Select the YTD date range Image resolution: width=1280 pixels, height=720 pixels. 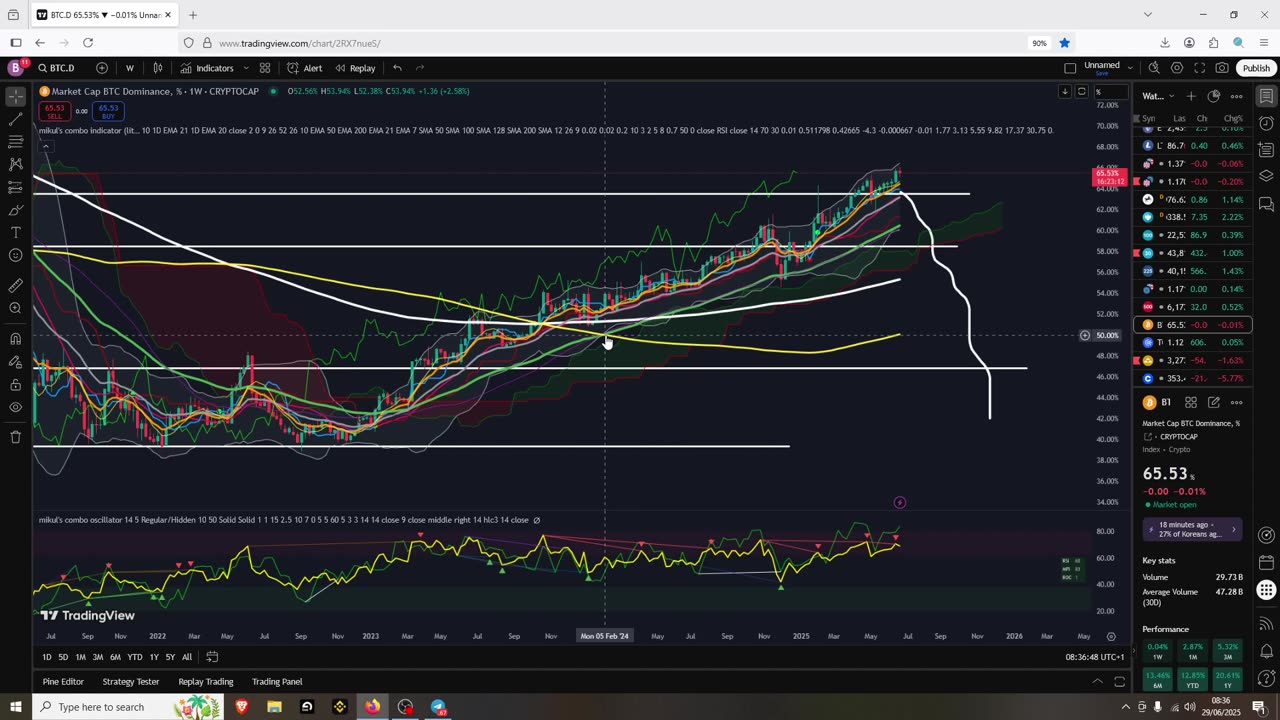point(134,657)
